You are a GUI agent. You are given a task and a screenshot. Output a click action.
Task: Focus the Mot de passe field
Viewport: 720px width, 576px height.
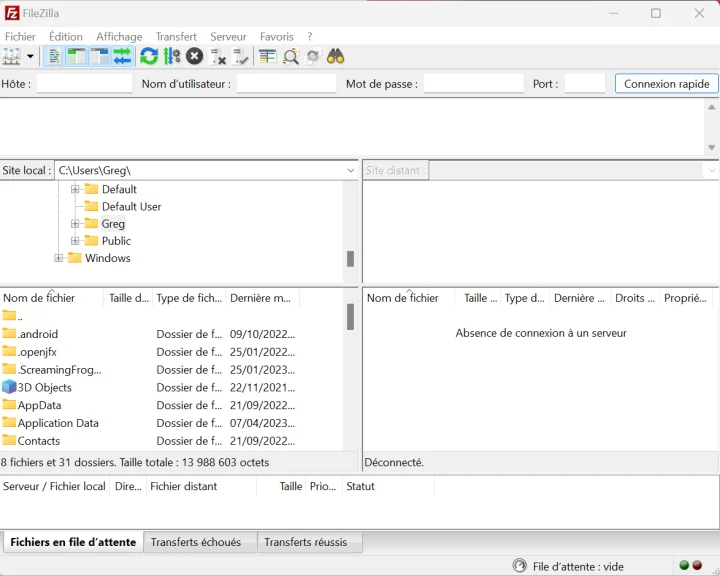473,84
